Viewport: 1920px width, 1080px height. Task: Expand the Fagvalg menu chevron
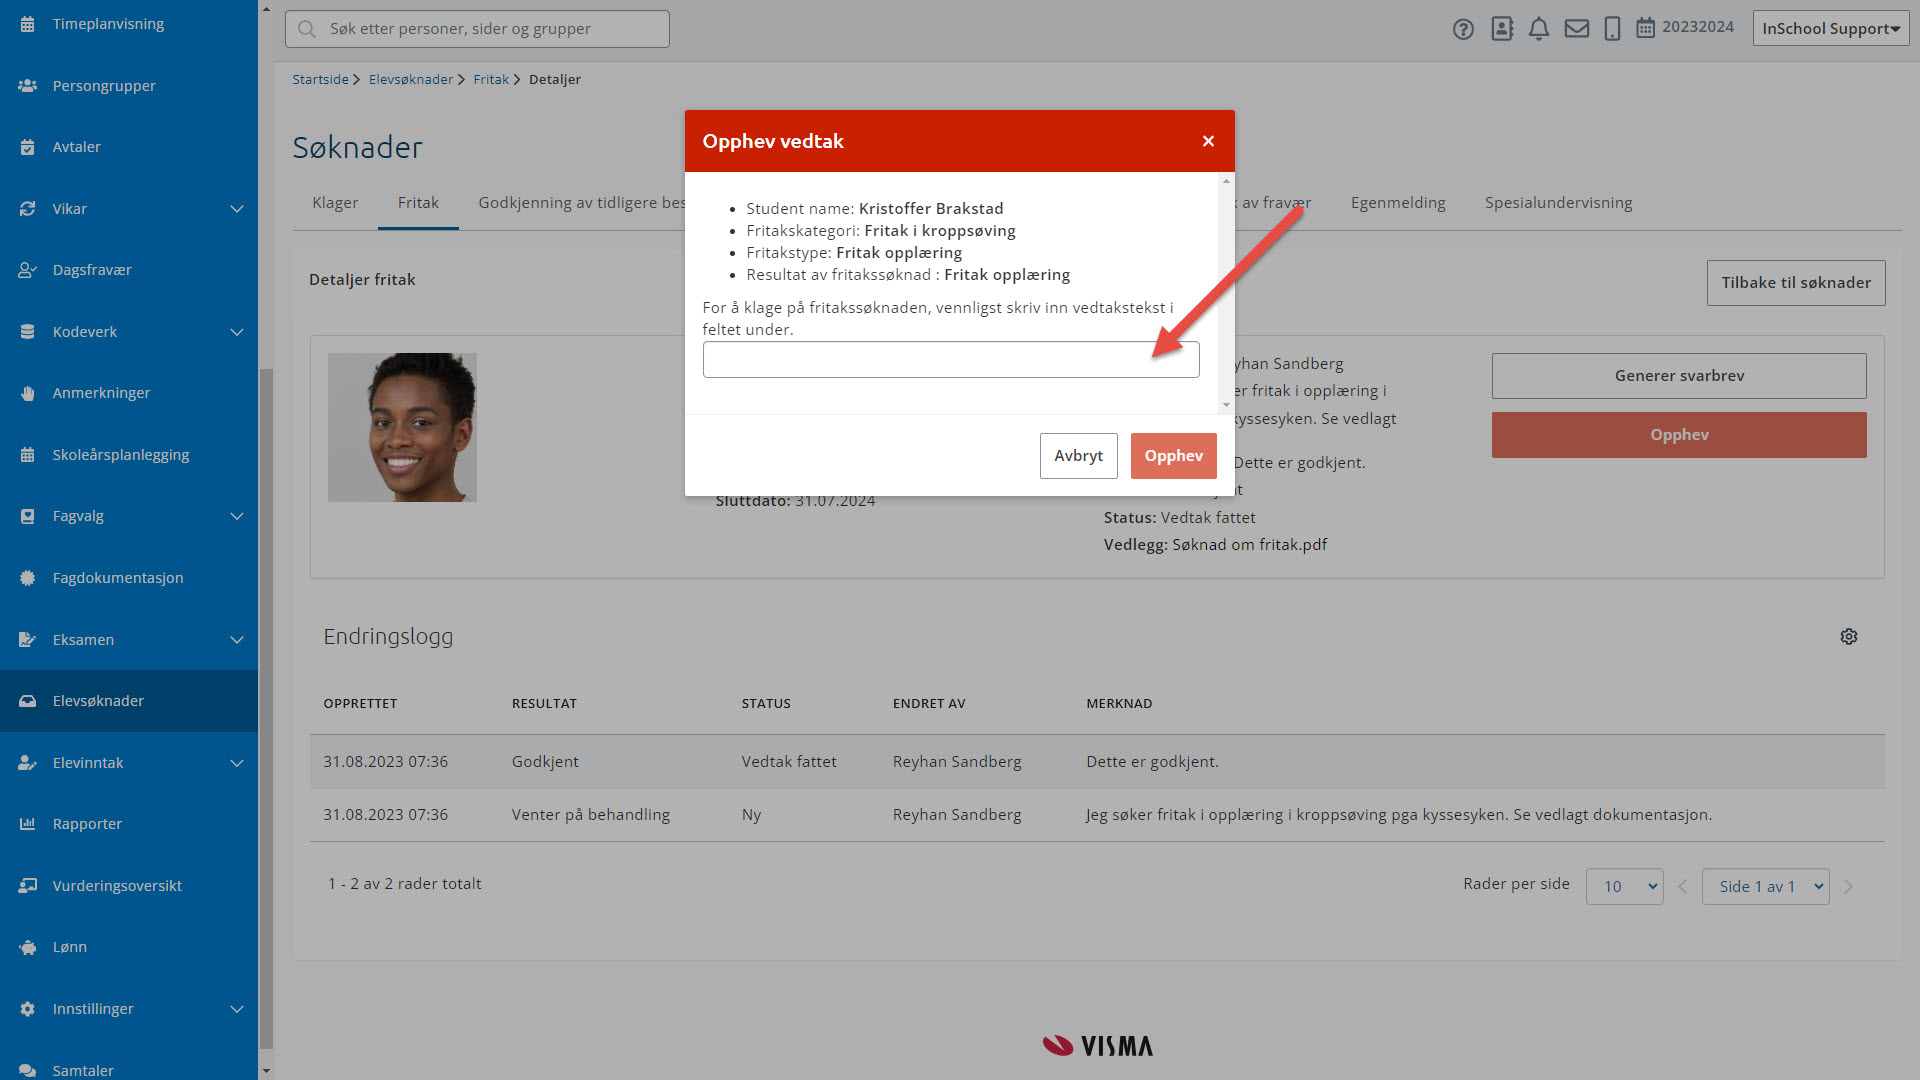[x=237, y=516]
